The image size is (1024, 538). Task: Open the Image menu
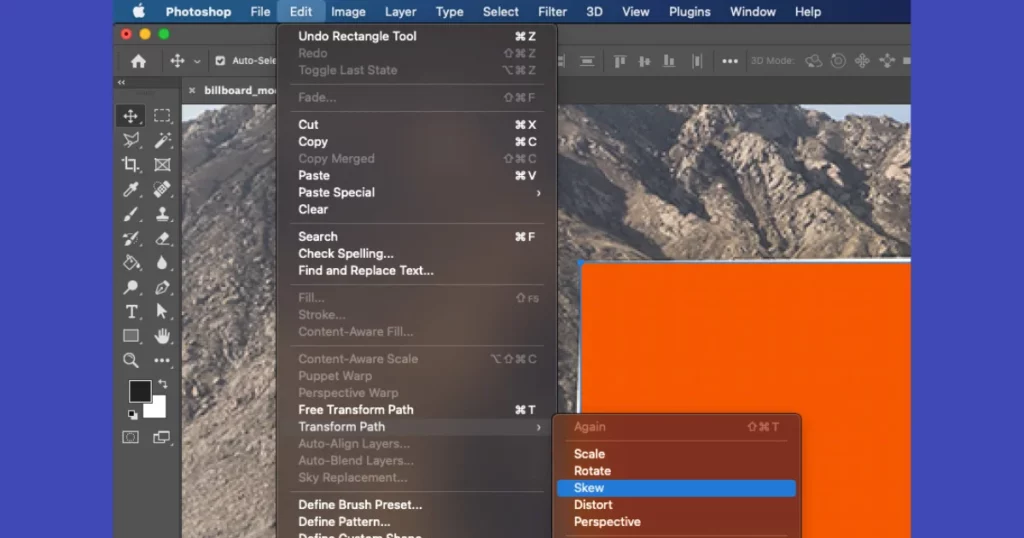[348, 12]
